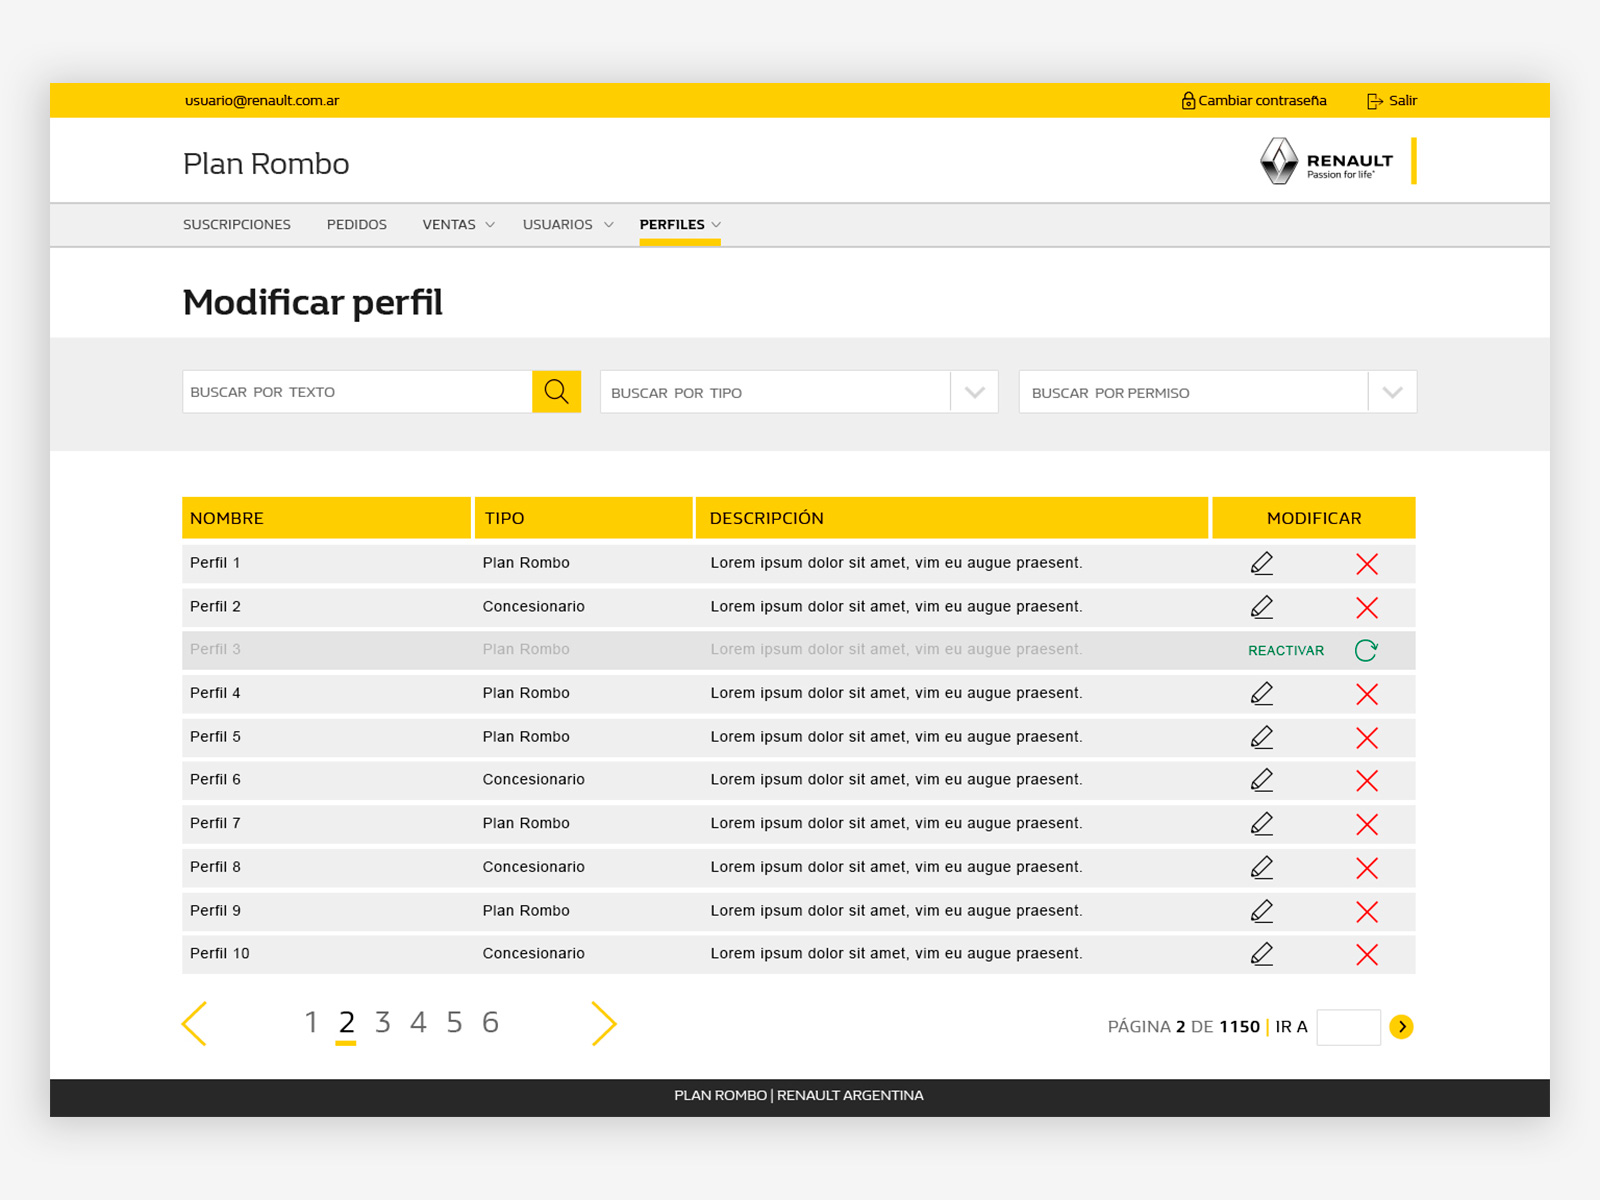Go to next page with right arrow

[x=604, y=1024]
